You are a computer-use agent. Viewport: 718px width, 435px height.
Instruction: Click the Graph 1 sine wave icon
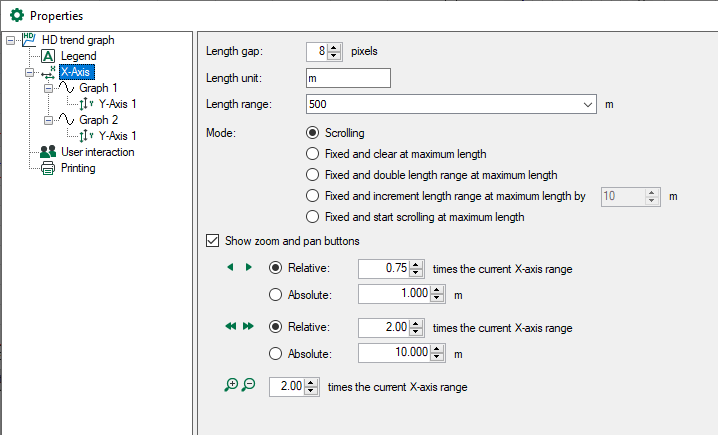pyautogui.click(x=67, y=88)
